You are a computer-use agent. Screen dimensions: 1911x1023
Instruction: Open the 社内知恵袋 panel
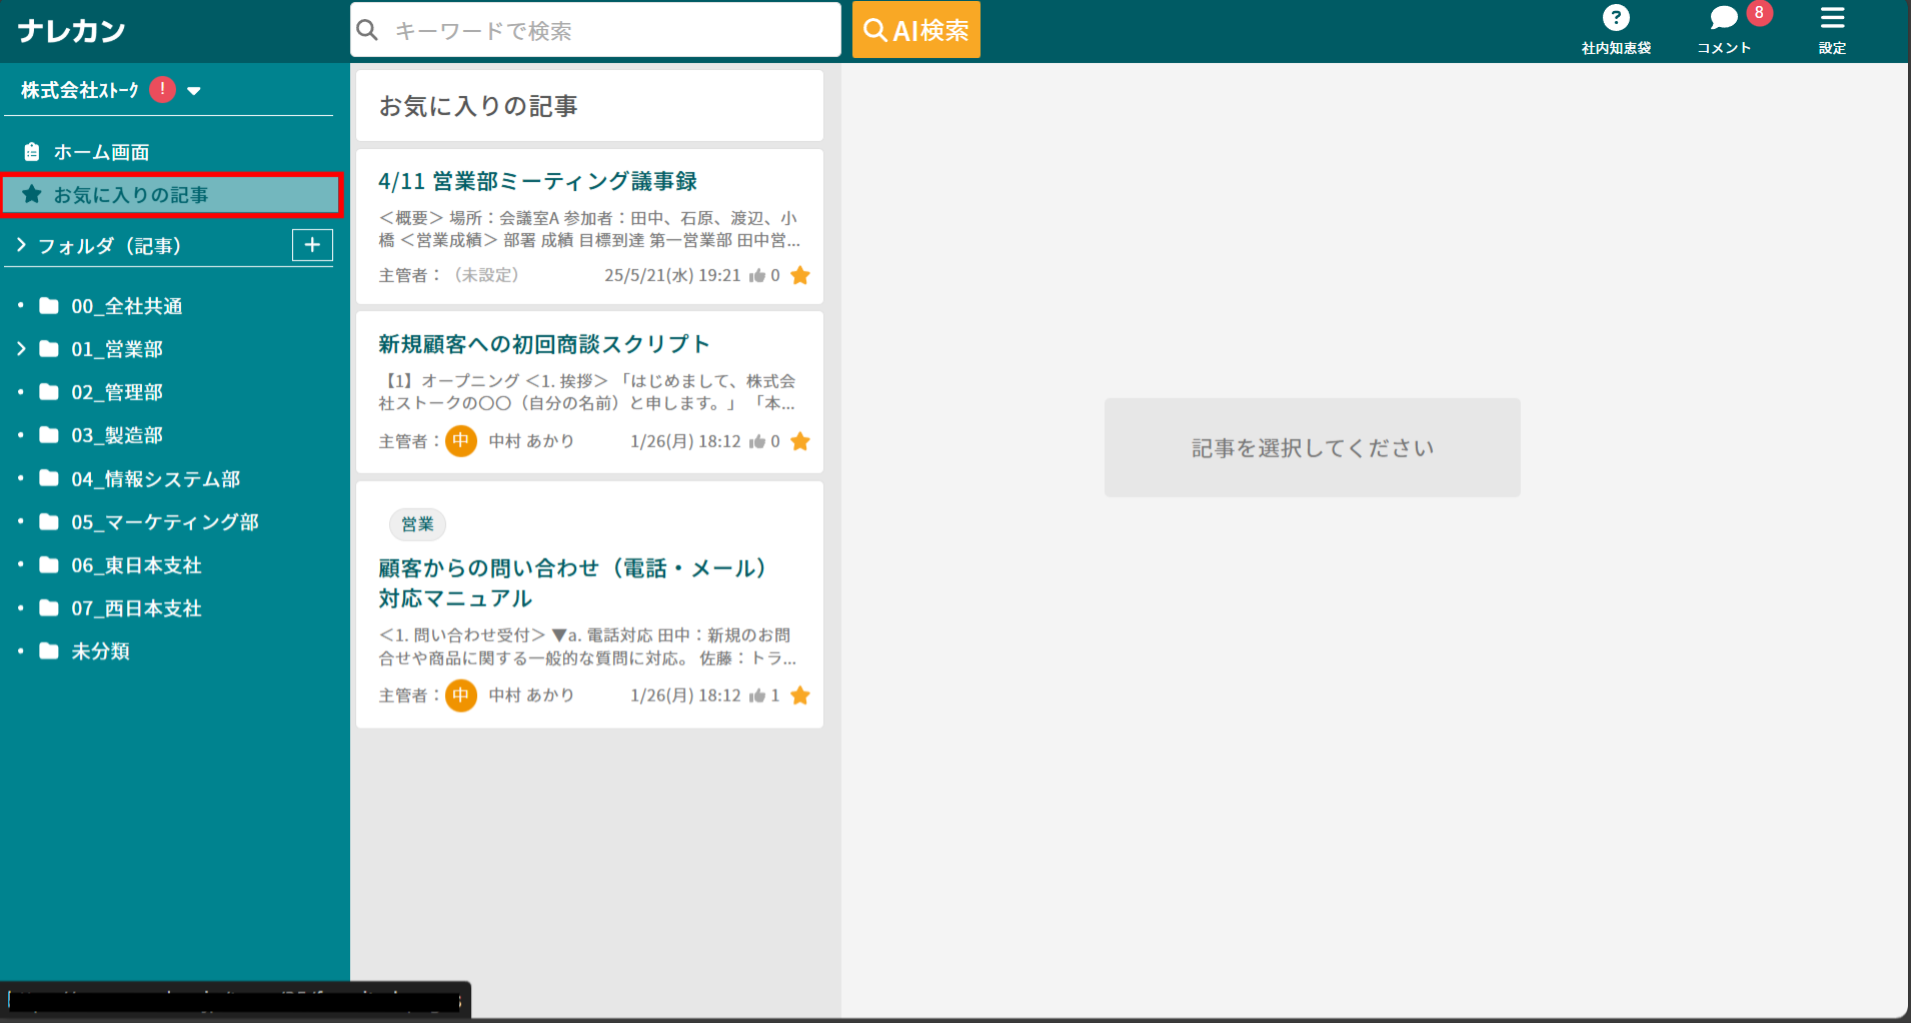1616,28
